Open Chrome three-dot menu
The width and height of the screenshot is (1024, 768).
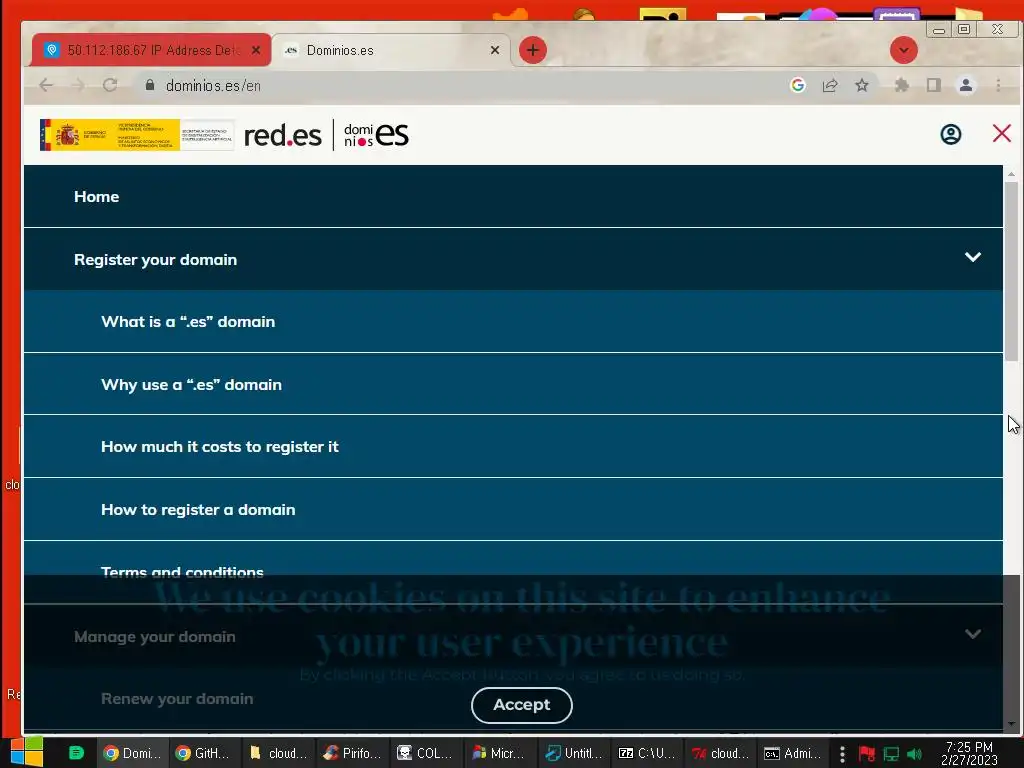pos(998,85)
